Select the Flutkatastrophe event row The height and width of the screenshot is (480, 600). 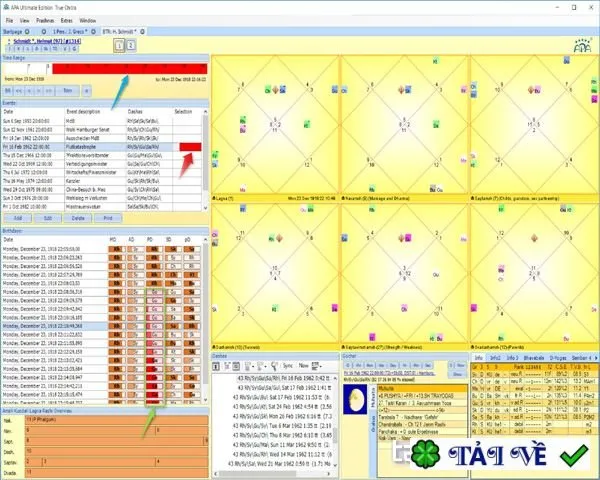(102, 147)
